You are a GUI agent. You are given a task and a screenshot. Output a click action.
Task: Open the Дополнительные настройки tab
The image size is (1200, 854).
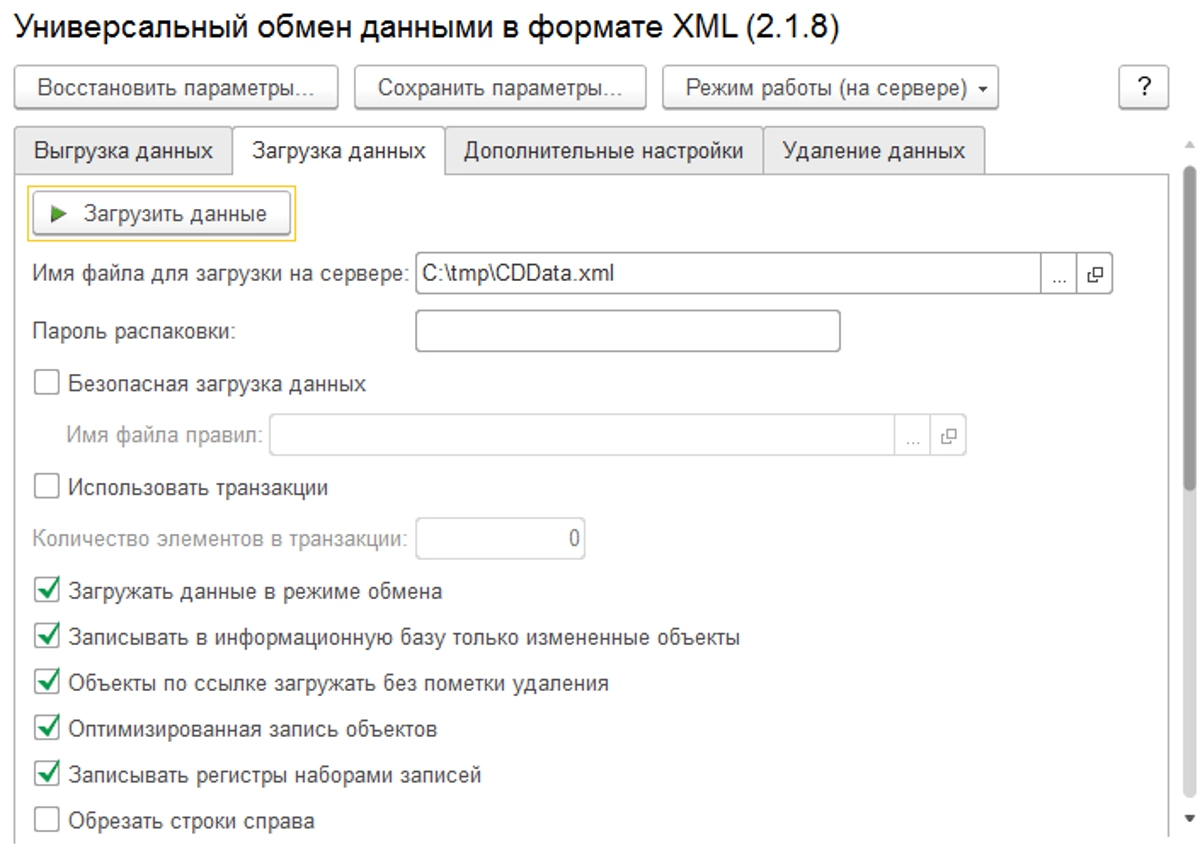pyautogui.click(x=603, y=151)
